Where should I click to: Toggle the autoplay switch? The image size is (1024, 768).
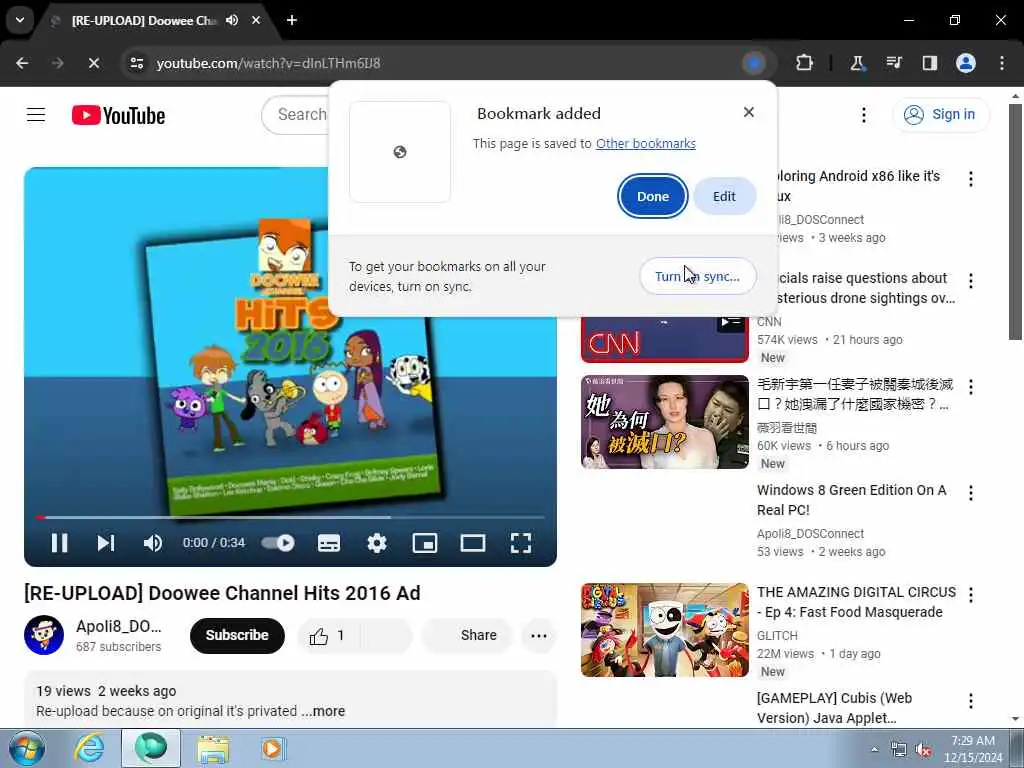[x=278, y=543]
